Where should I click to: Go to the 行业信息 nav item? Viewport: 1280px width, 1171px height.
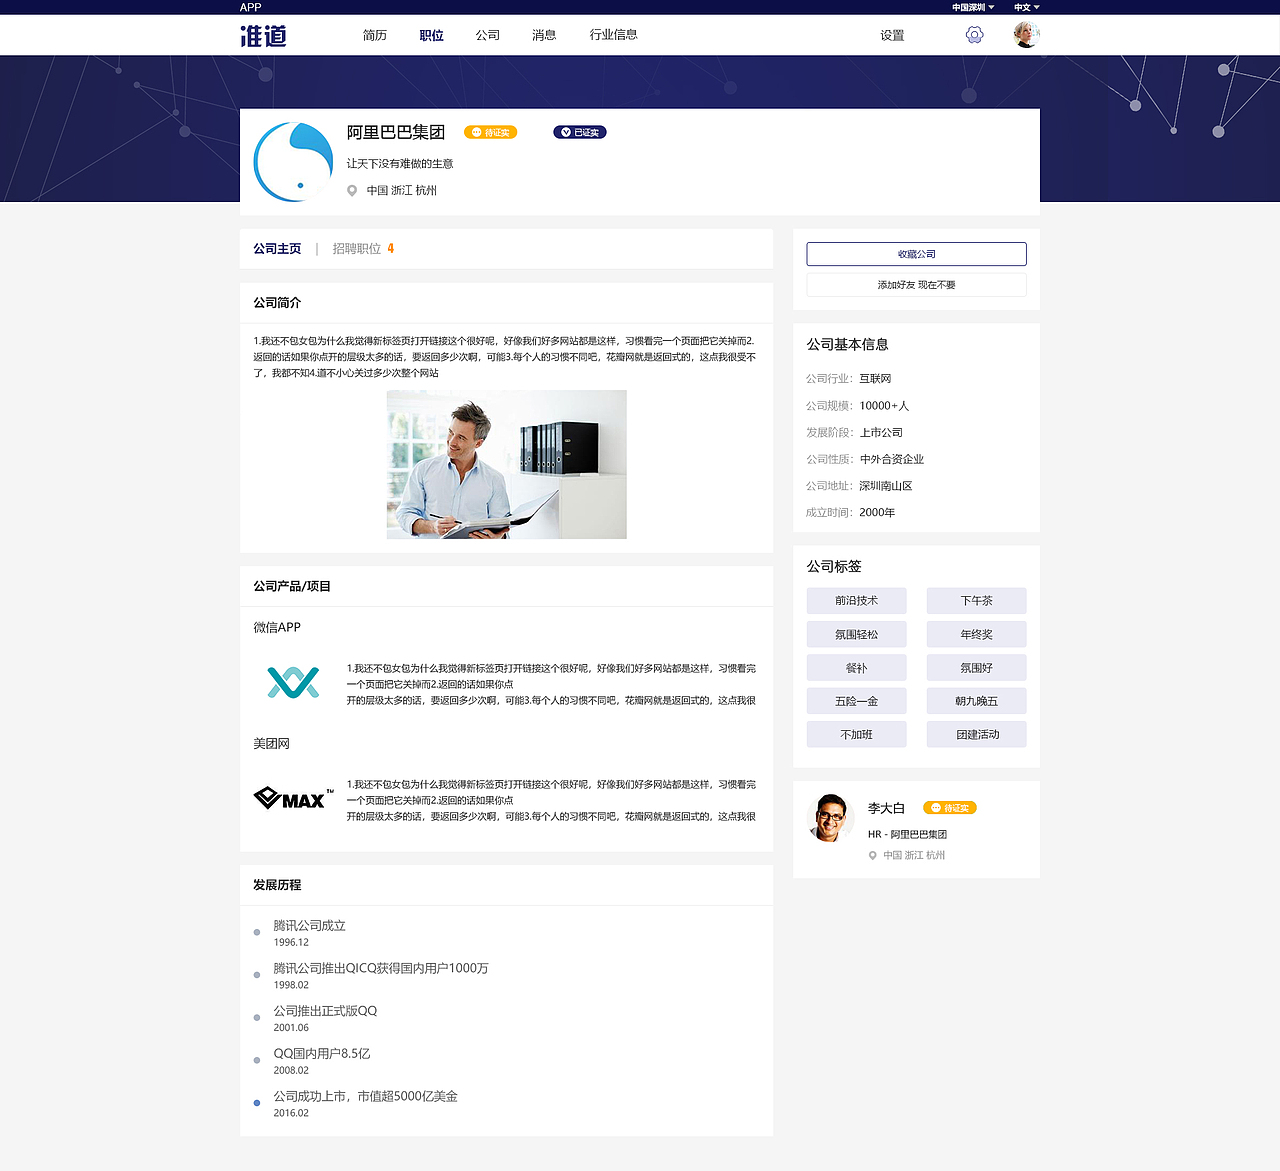click(x=613, y=35)
